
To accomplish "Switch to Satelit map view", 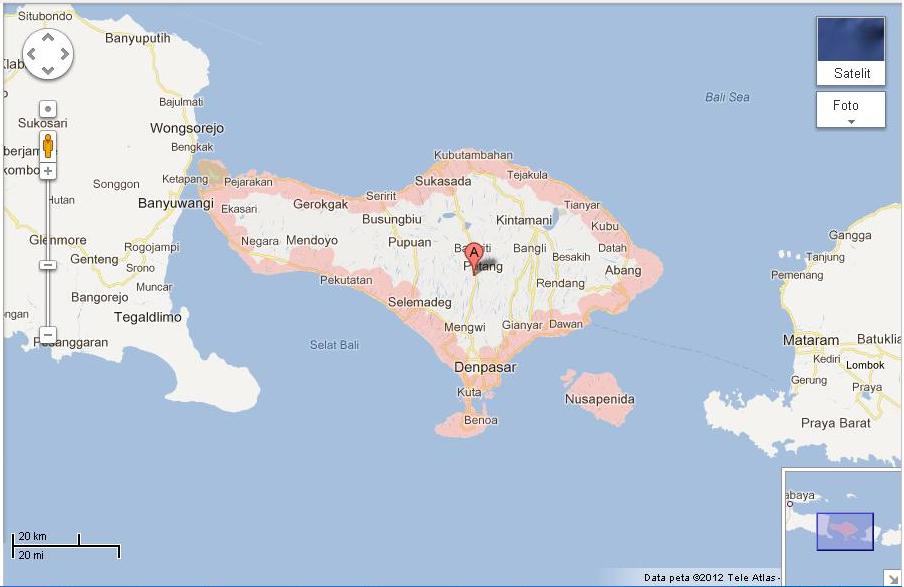I will 851,51.
